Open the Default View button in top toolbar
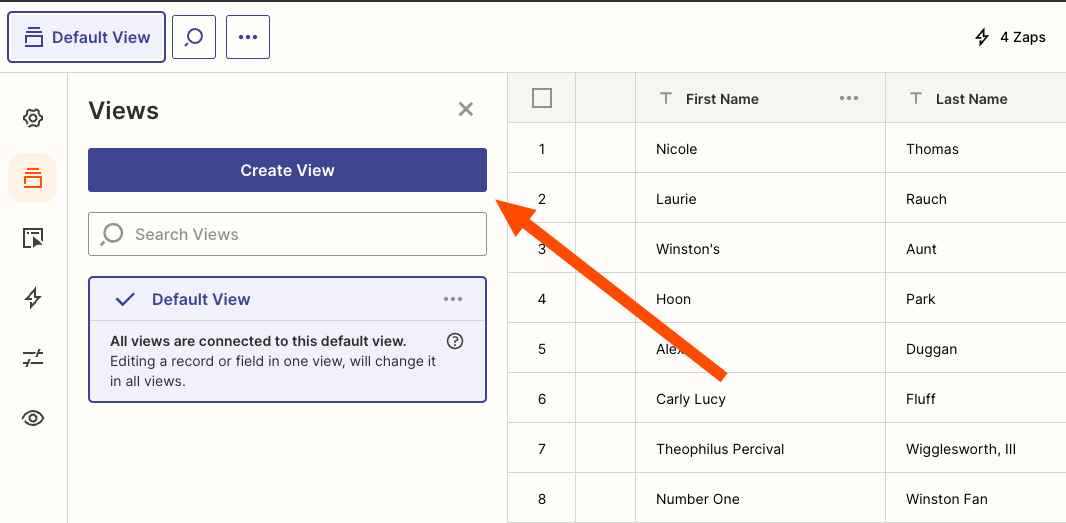 (86, 37)
